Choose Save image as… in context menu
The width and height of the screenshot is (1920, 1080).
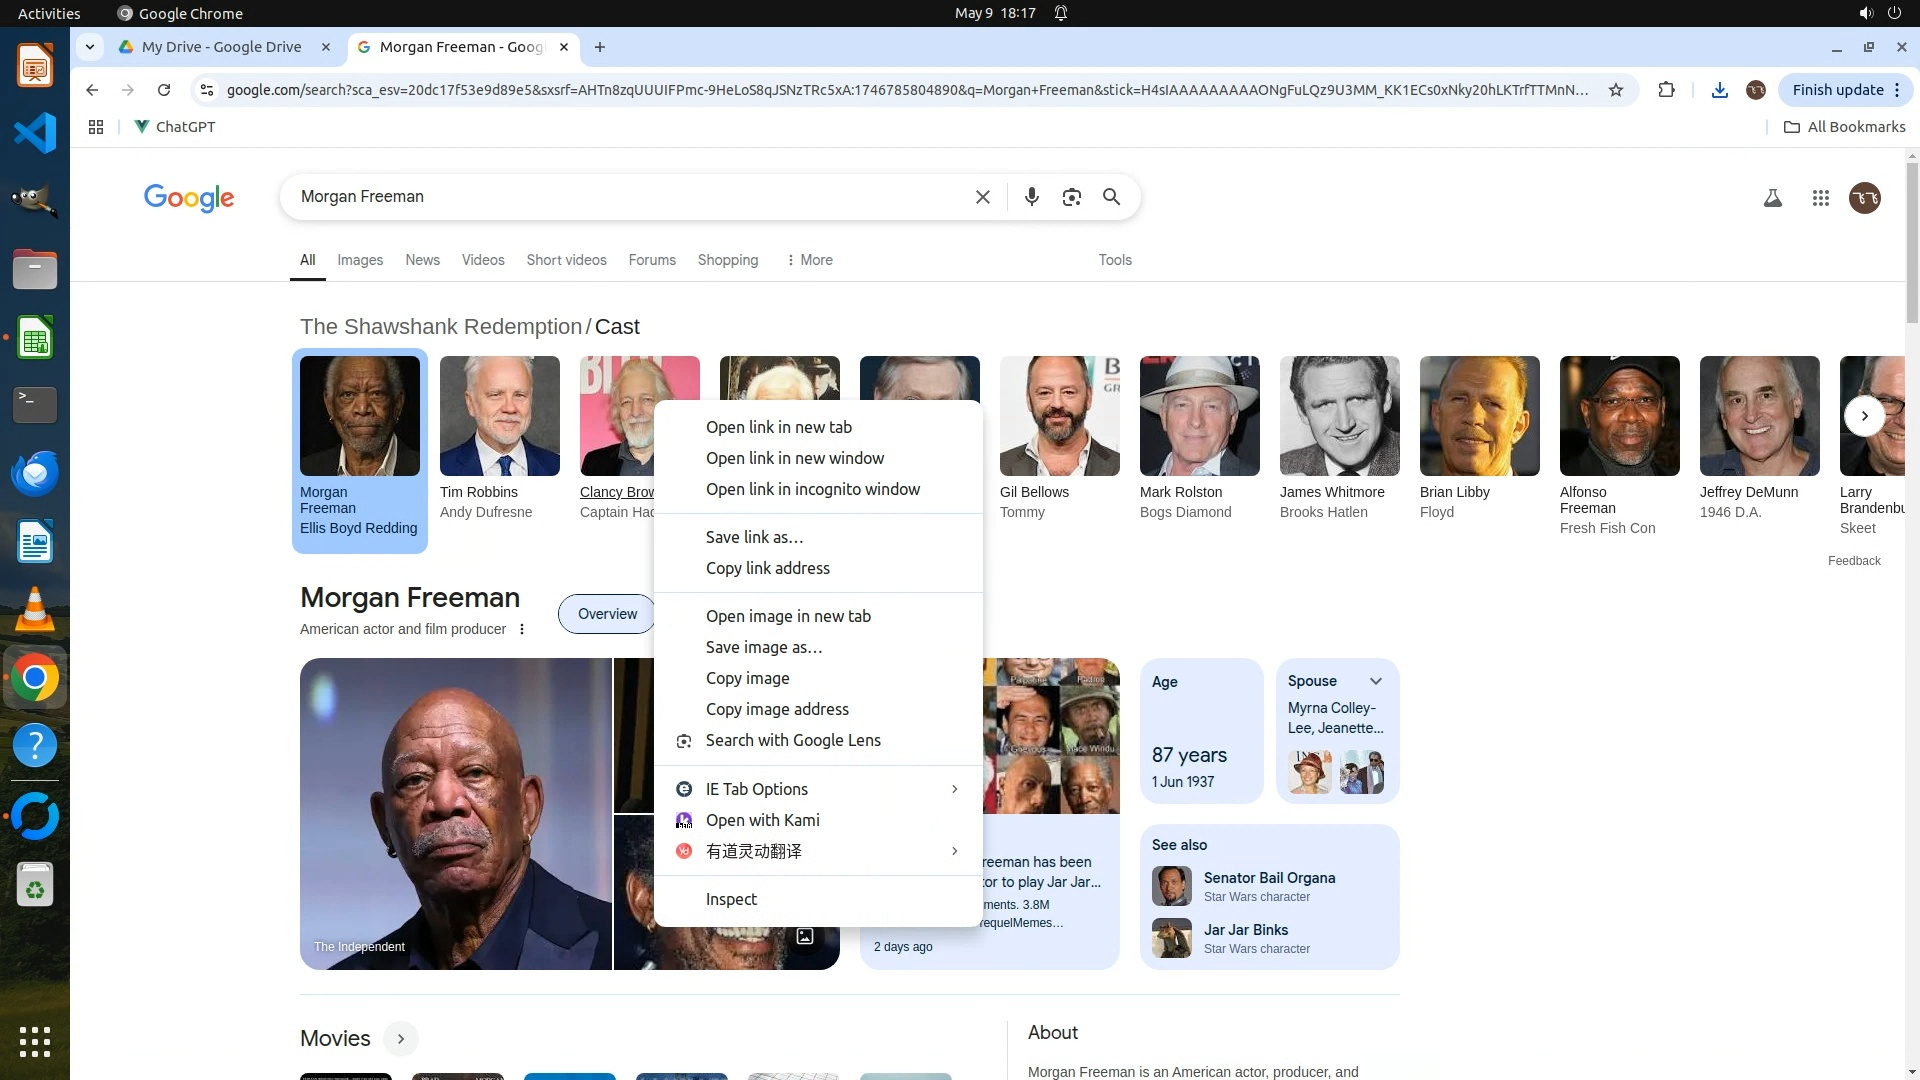tap(764, 647)
